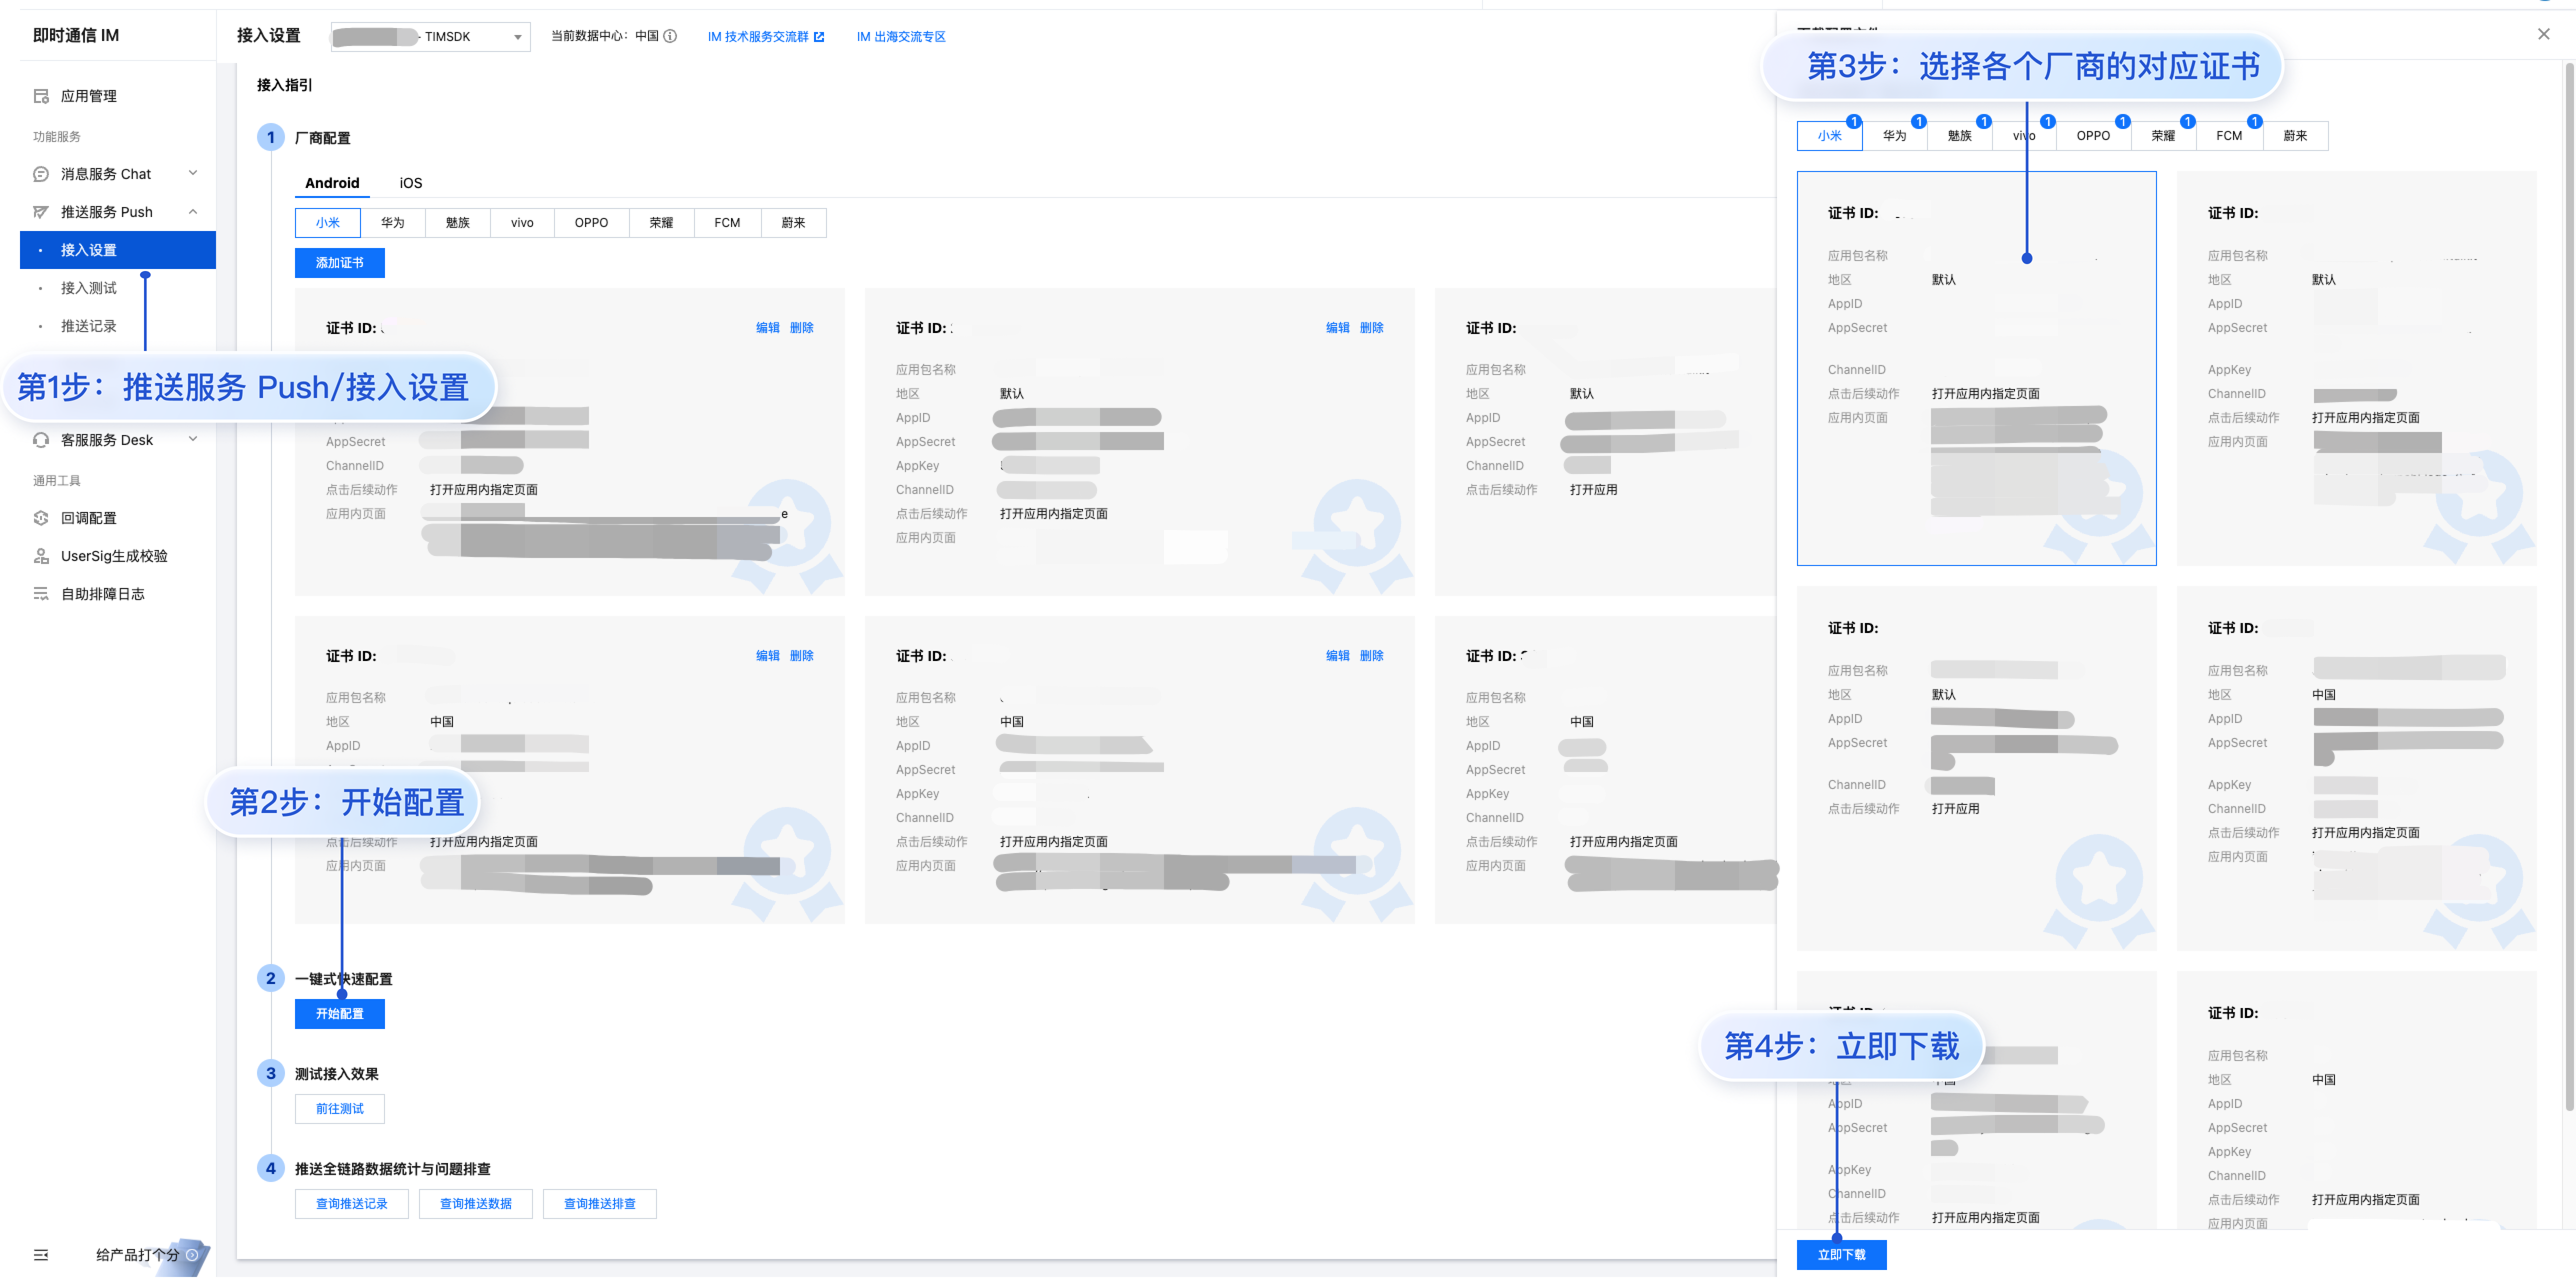
Task: Collapse the 推送服务 Push chevron
Action: 193,211
